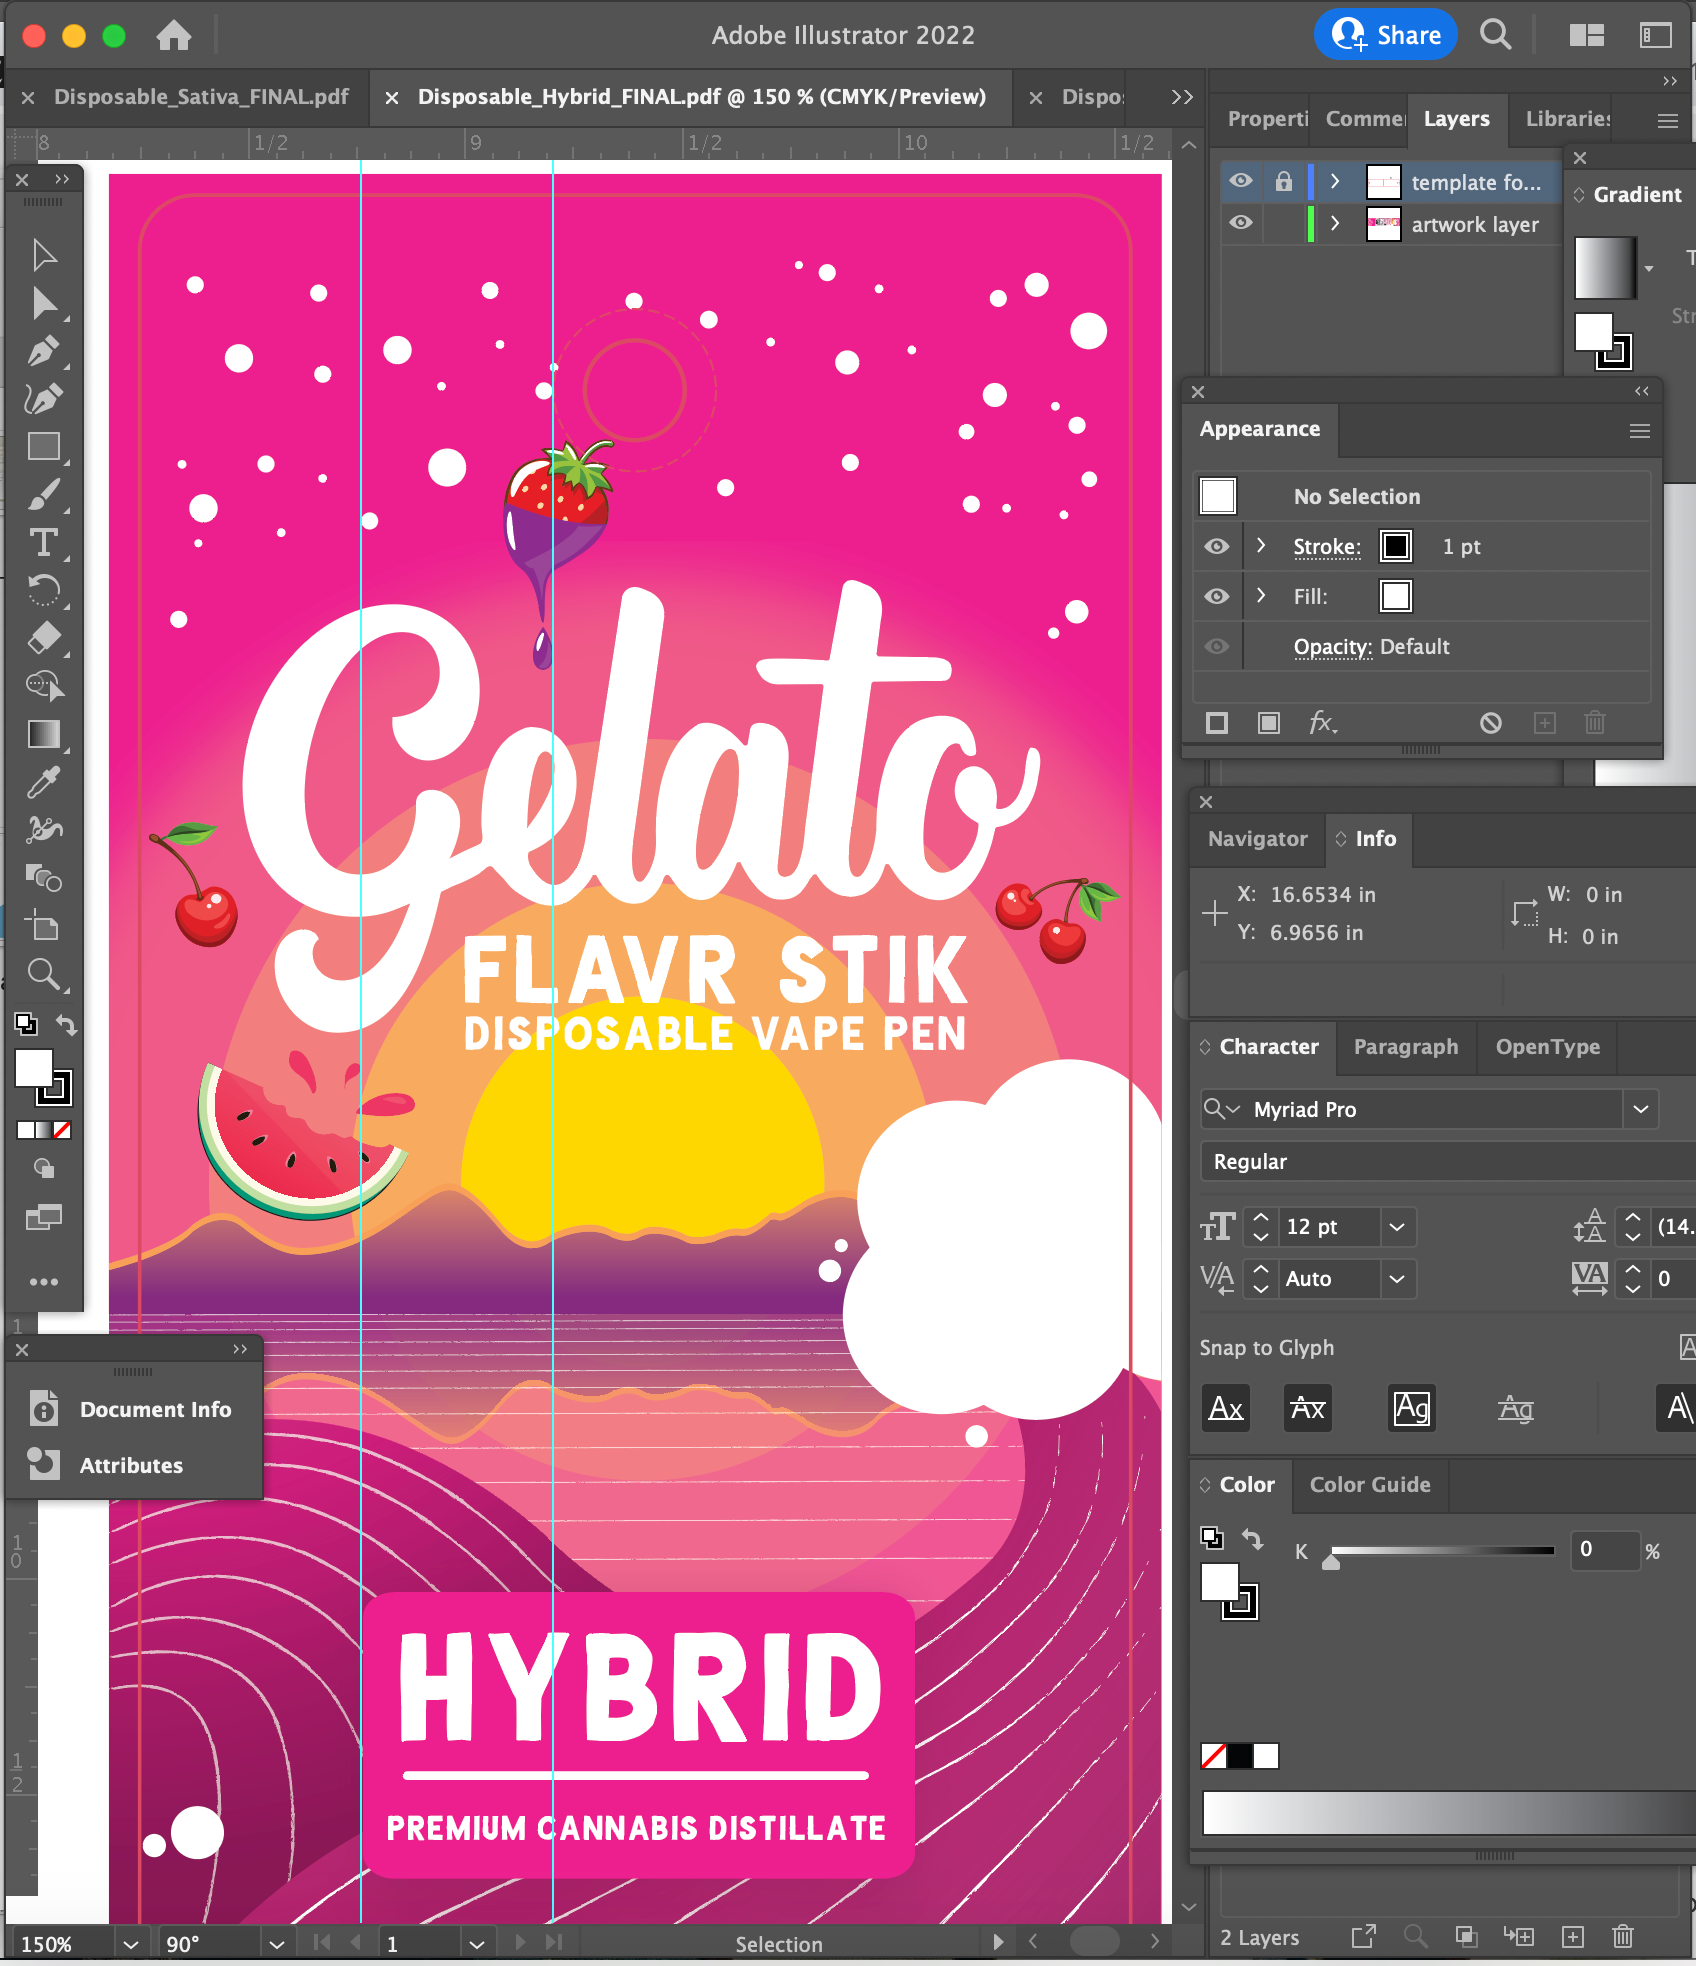Switch to the Color Guide tab
Screen dimensions: 1696x1966
click(x=1370, y=1485)
